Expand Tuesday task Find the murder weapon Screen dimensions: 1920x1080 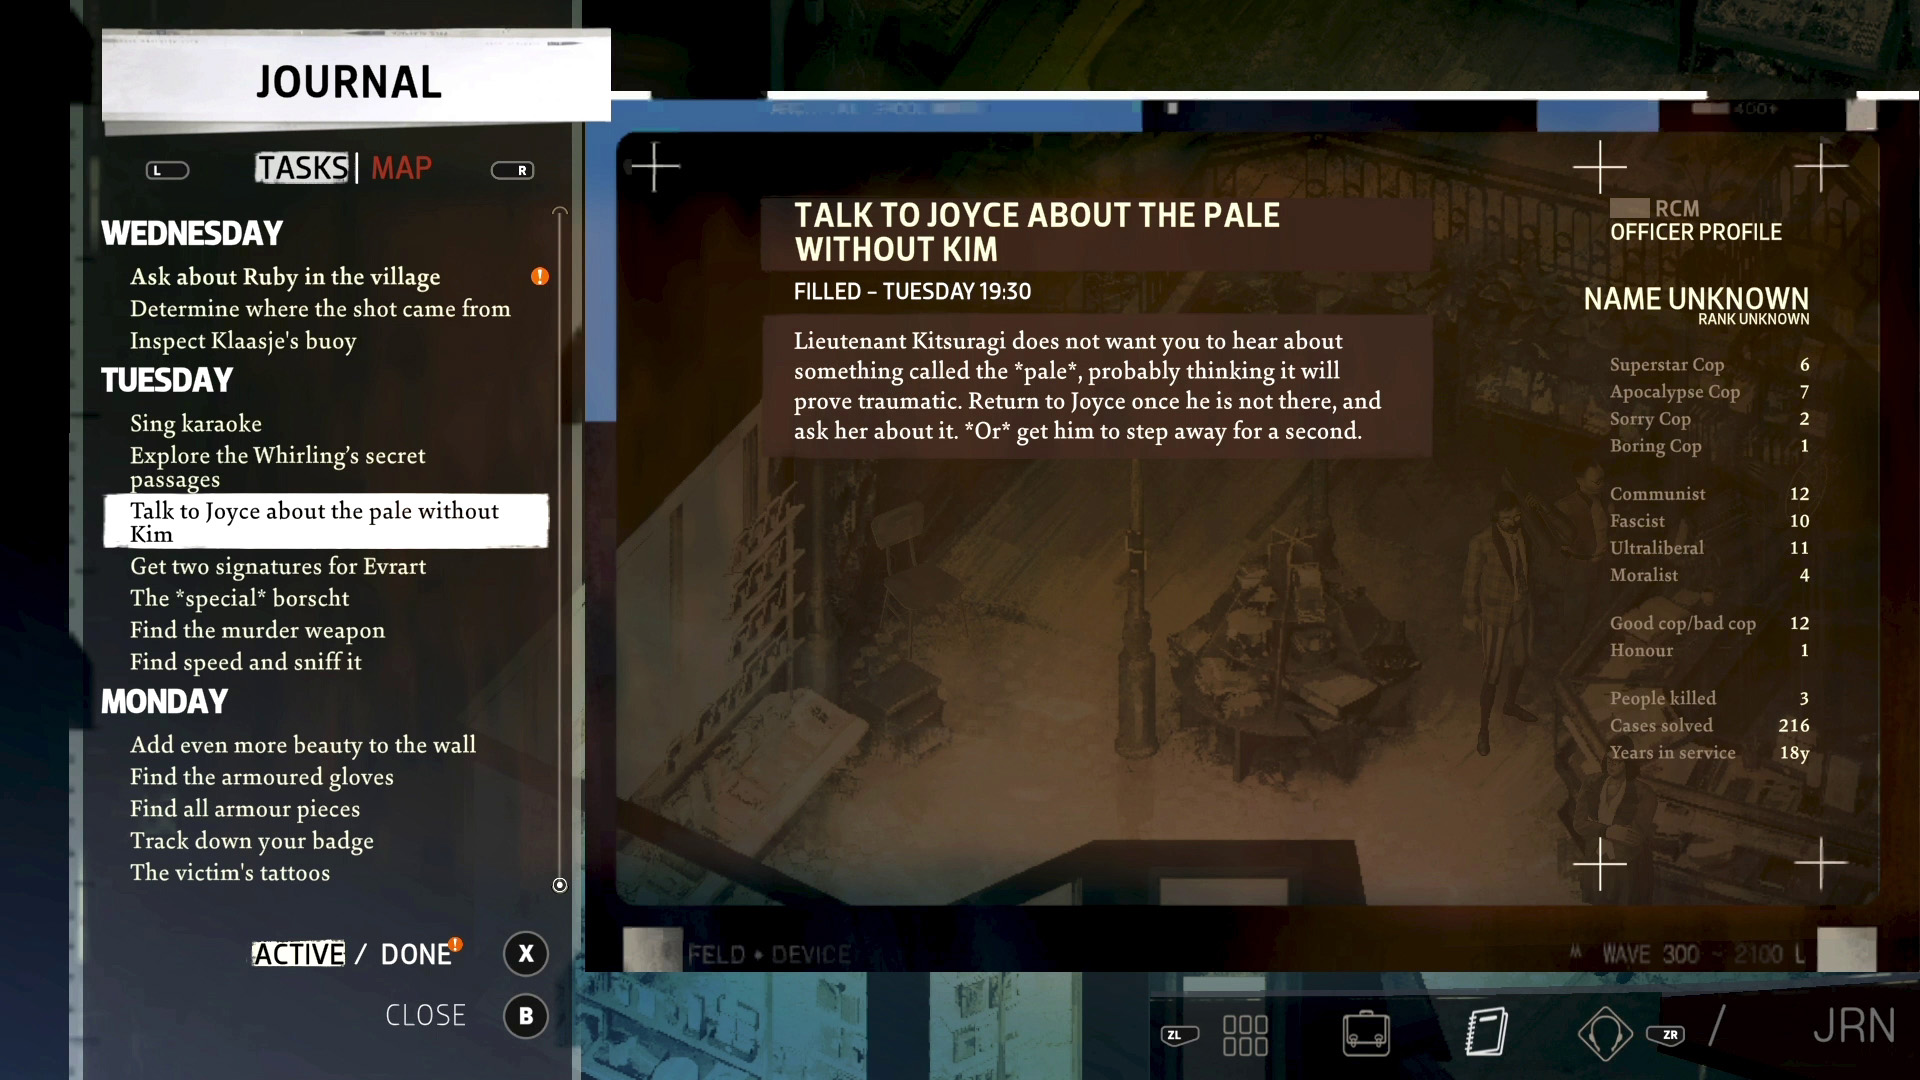257,629
